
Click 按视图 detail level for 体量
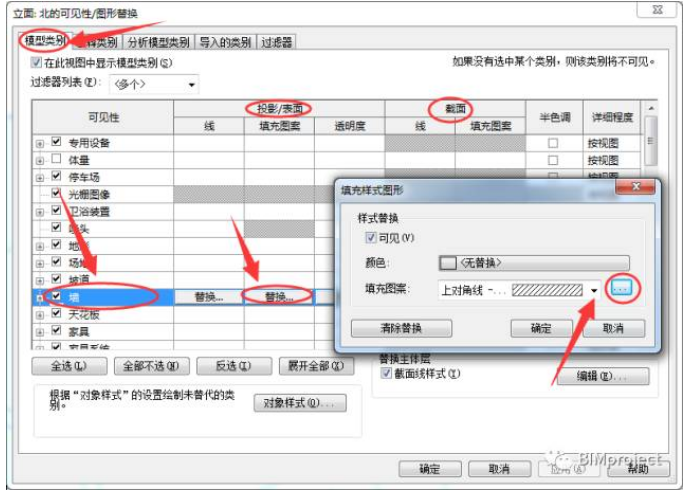(x=612, y=161)
